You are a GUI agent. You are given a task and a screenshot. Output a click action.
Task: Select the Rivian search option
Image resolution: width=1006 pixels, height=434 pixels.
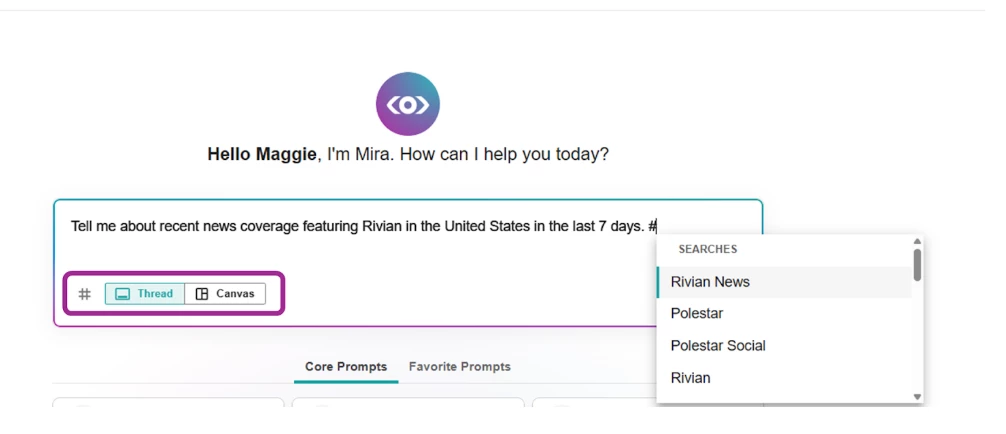[x=691, y=378]
